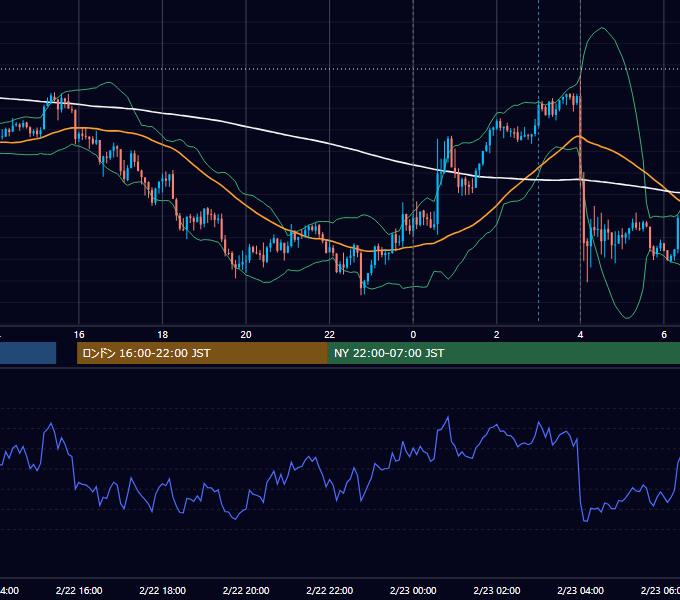
Task: Click the upper axis hour label 6
Action: pyautogui.click(x=664, y=335)
